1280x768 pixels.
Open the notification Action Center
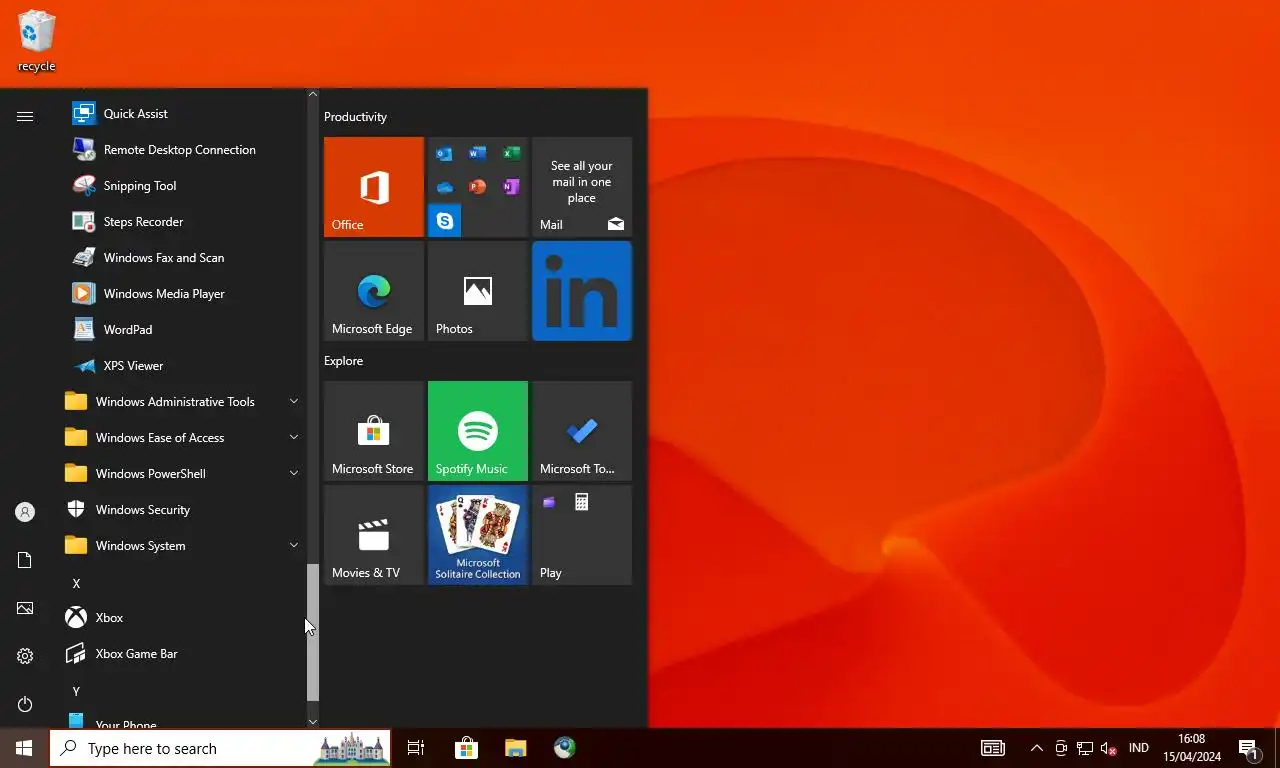coord(1249,748)
